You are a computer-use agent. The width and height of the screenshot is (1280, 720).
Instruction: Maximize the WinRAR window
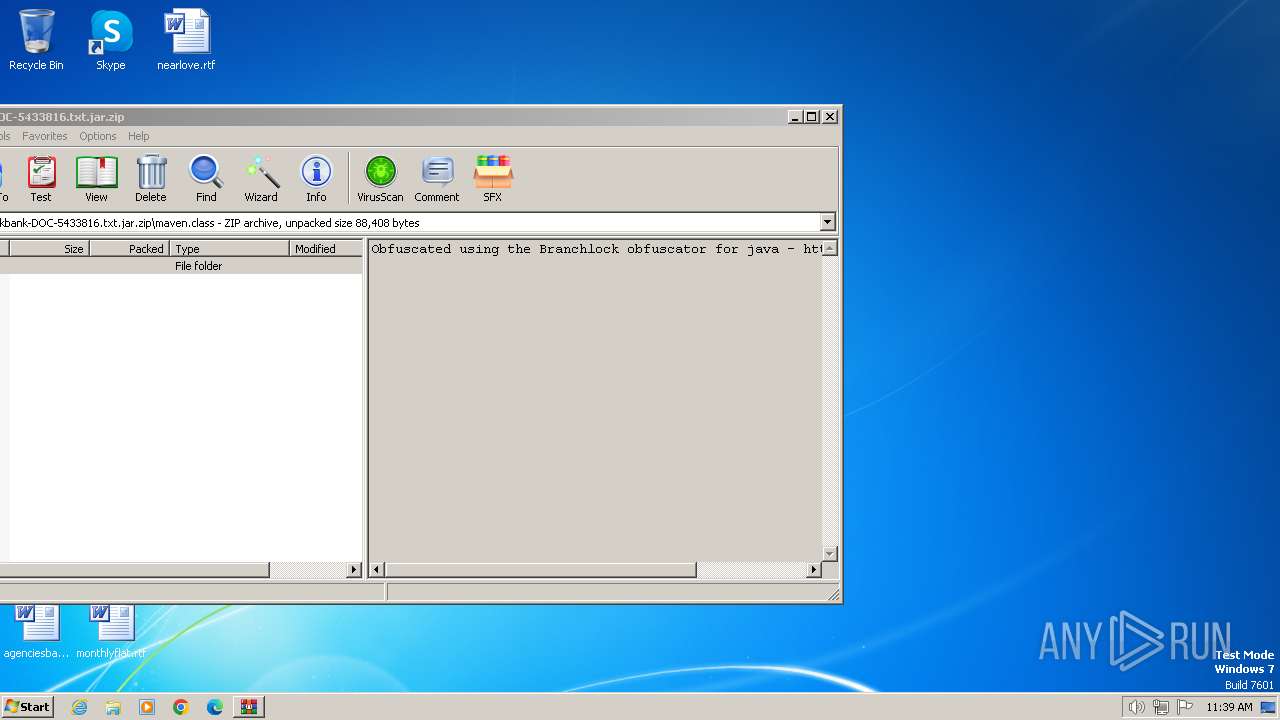(812, 117)
